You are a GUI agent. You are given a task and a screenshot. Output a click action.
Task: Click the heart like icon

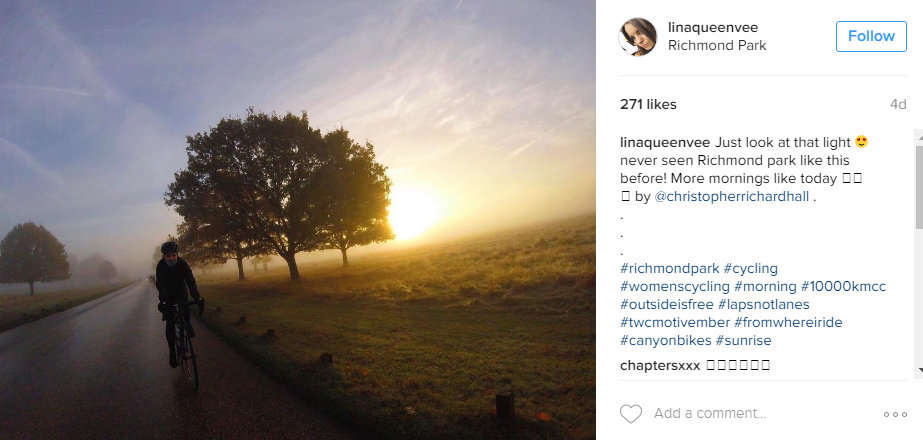click(x=630, y=413)
